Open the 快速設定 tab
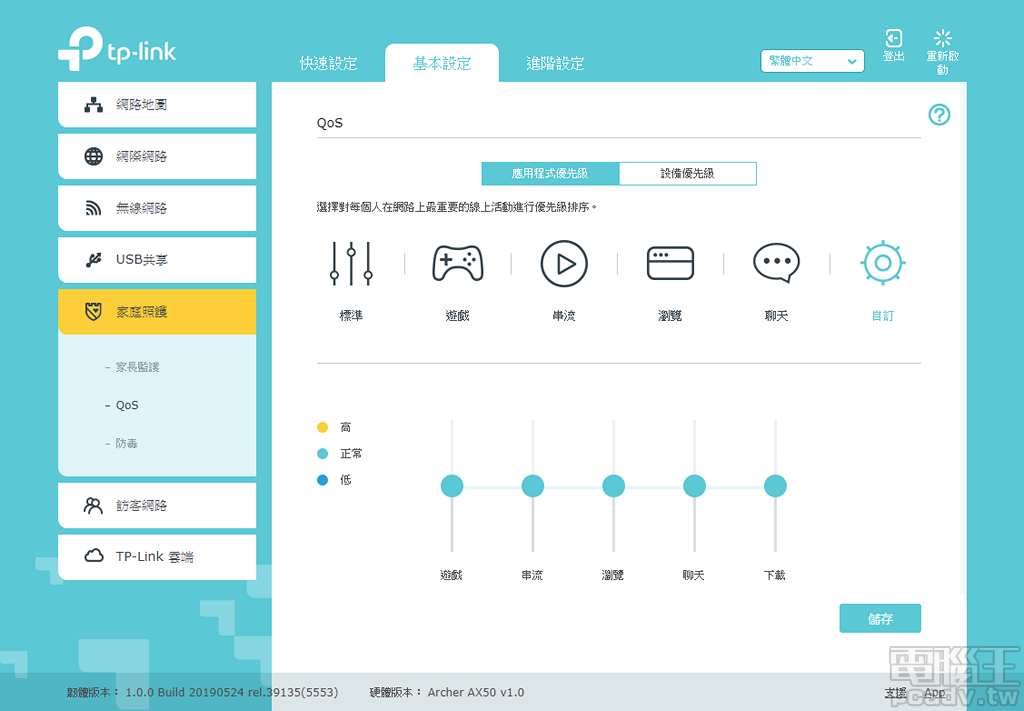This screenshot has width=1024, height=711. click(x=329, y=62)
